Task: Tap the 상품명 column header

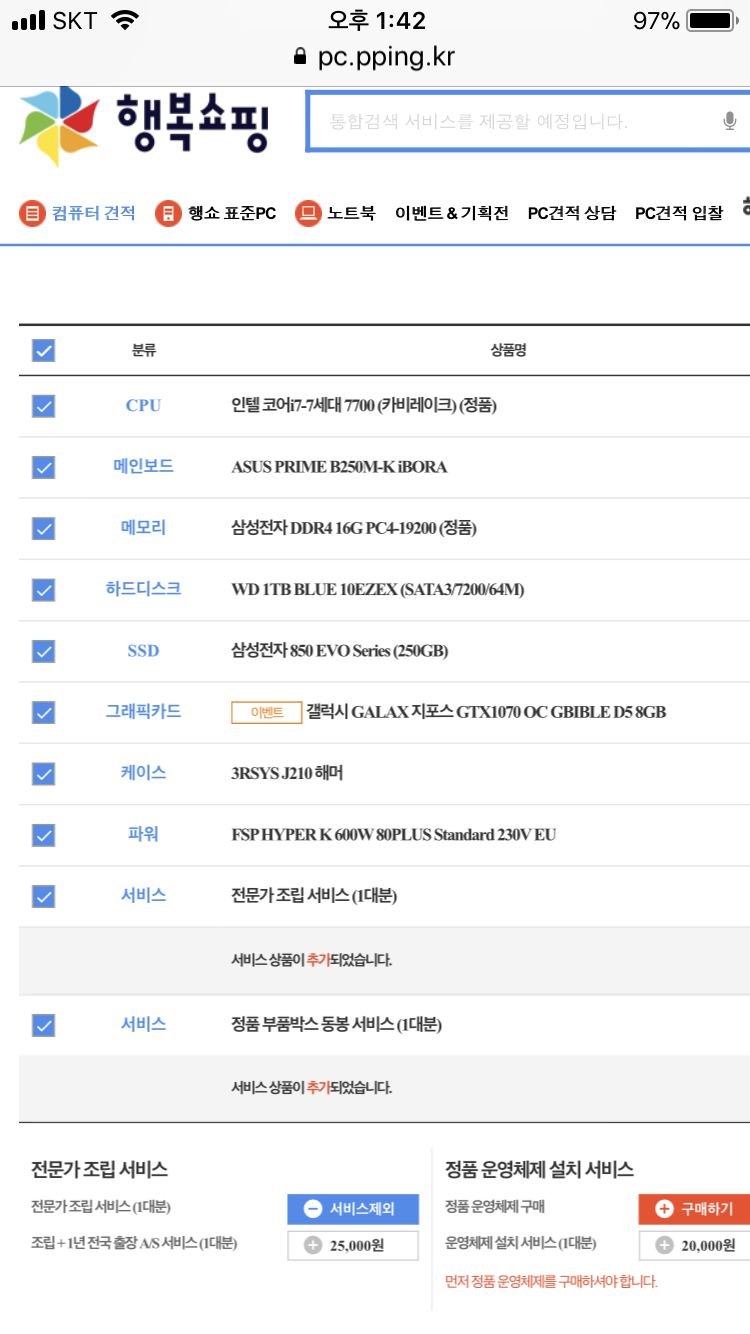Action: pyautogui.click(x=509, y=351)
